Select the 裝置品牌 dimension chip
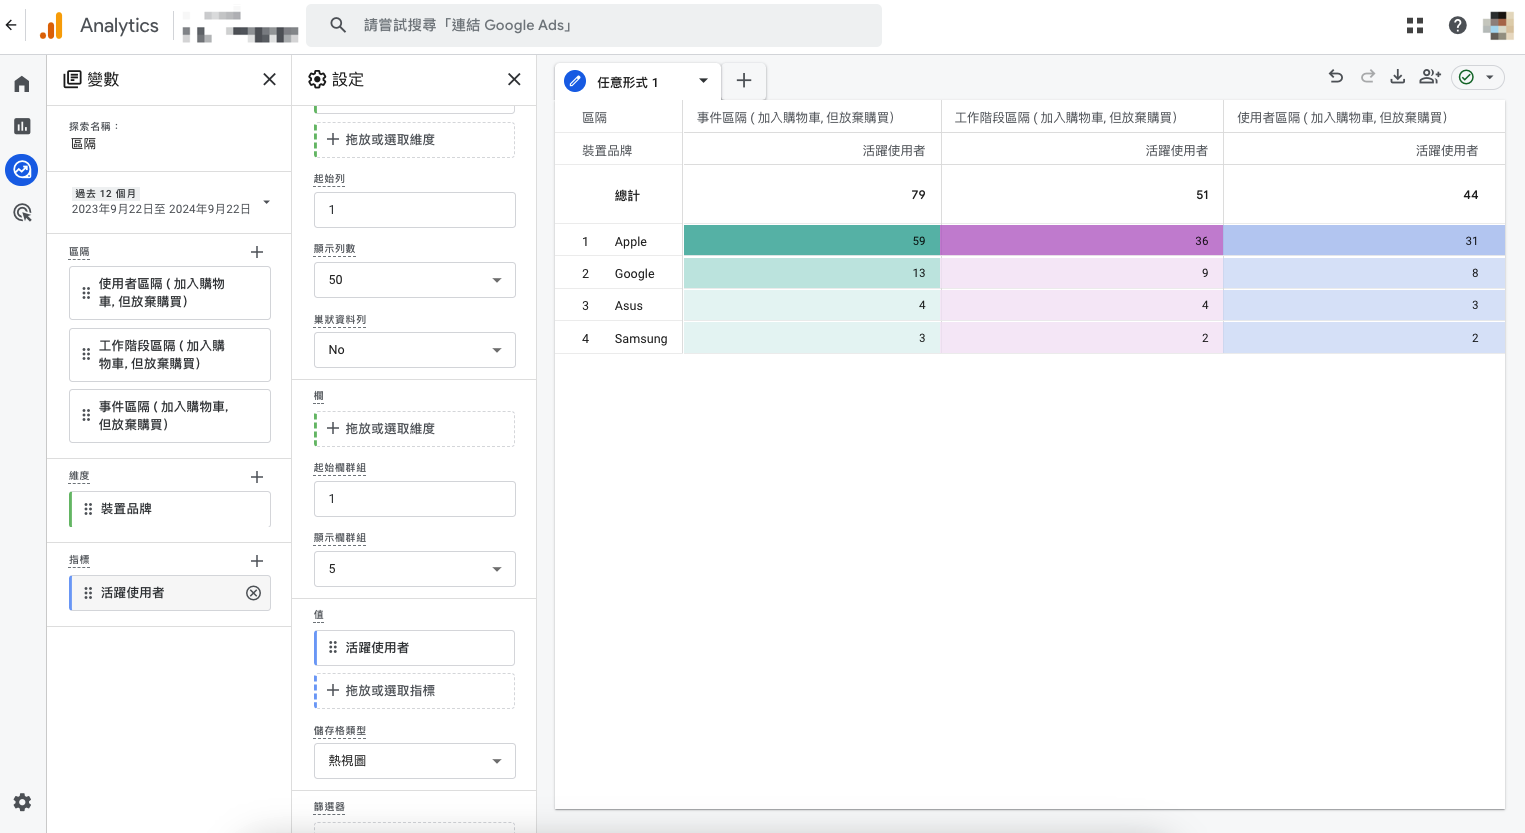Image resolution: width=1525 pixels, height=833 pixels. tap(170, 509)
